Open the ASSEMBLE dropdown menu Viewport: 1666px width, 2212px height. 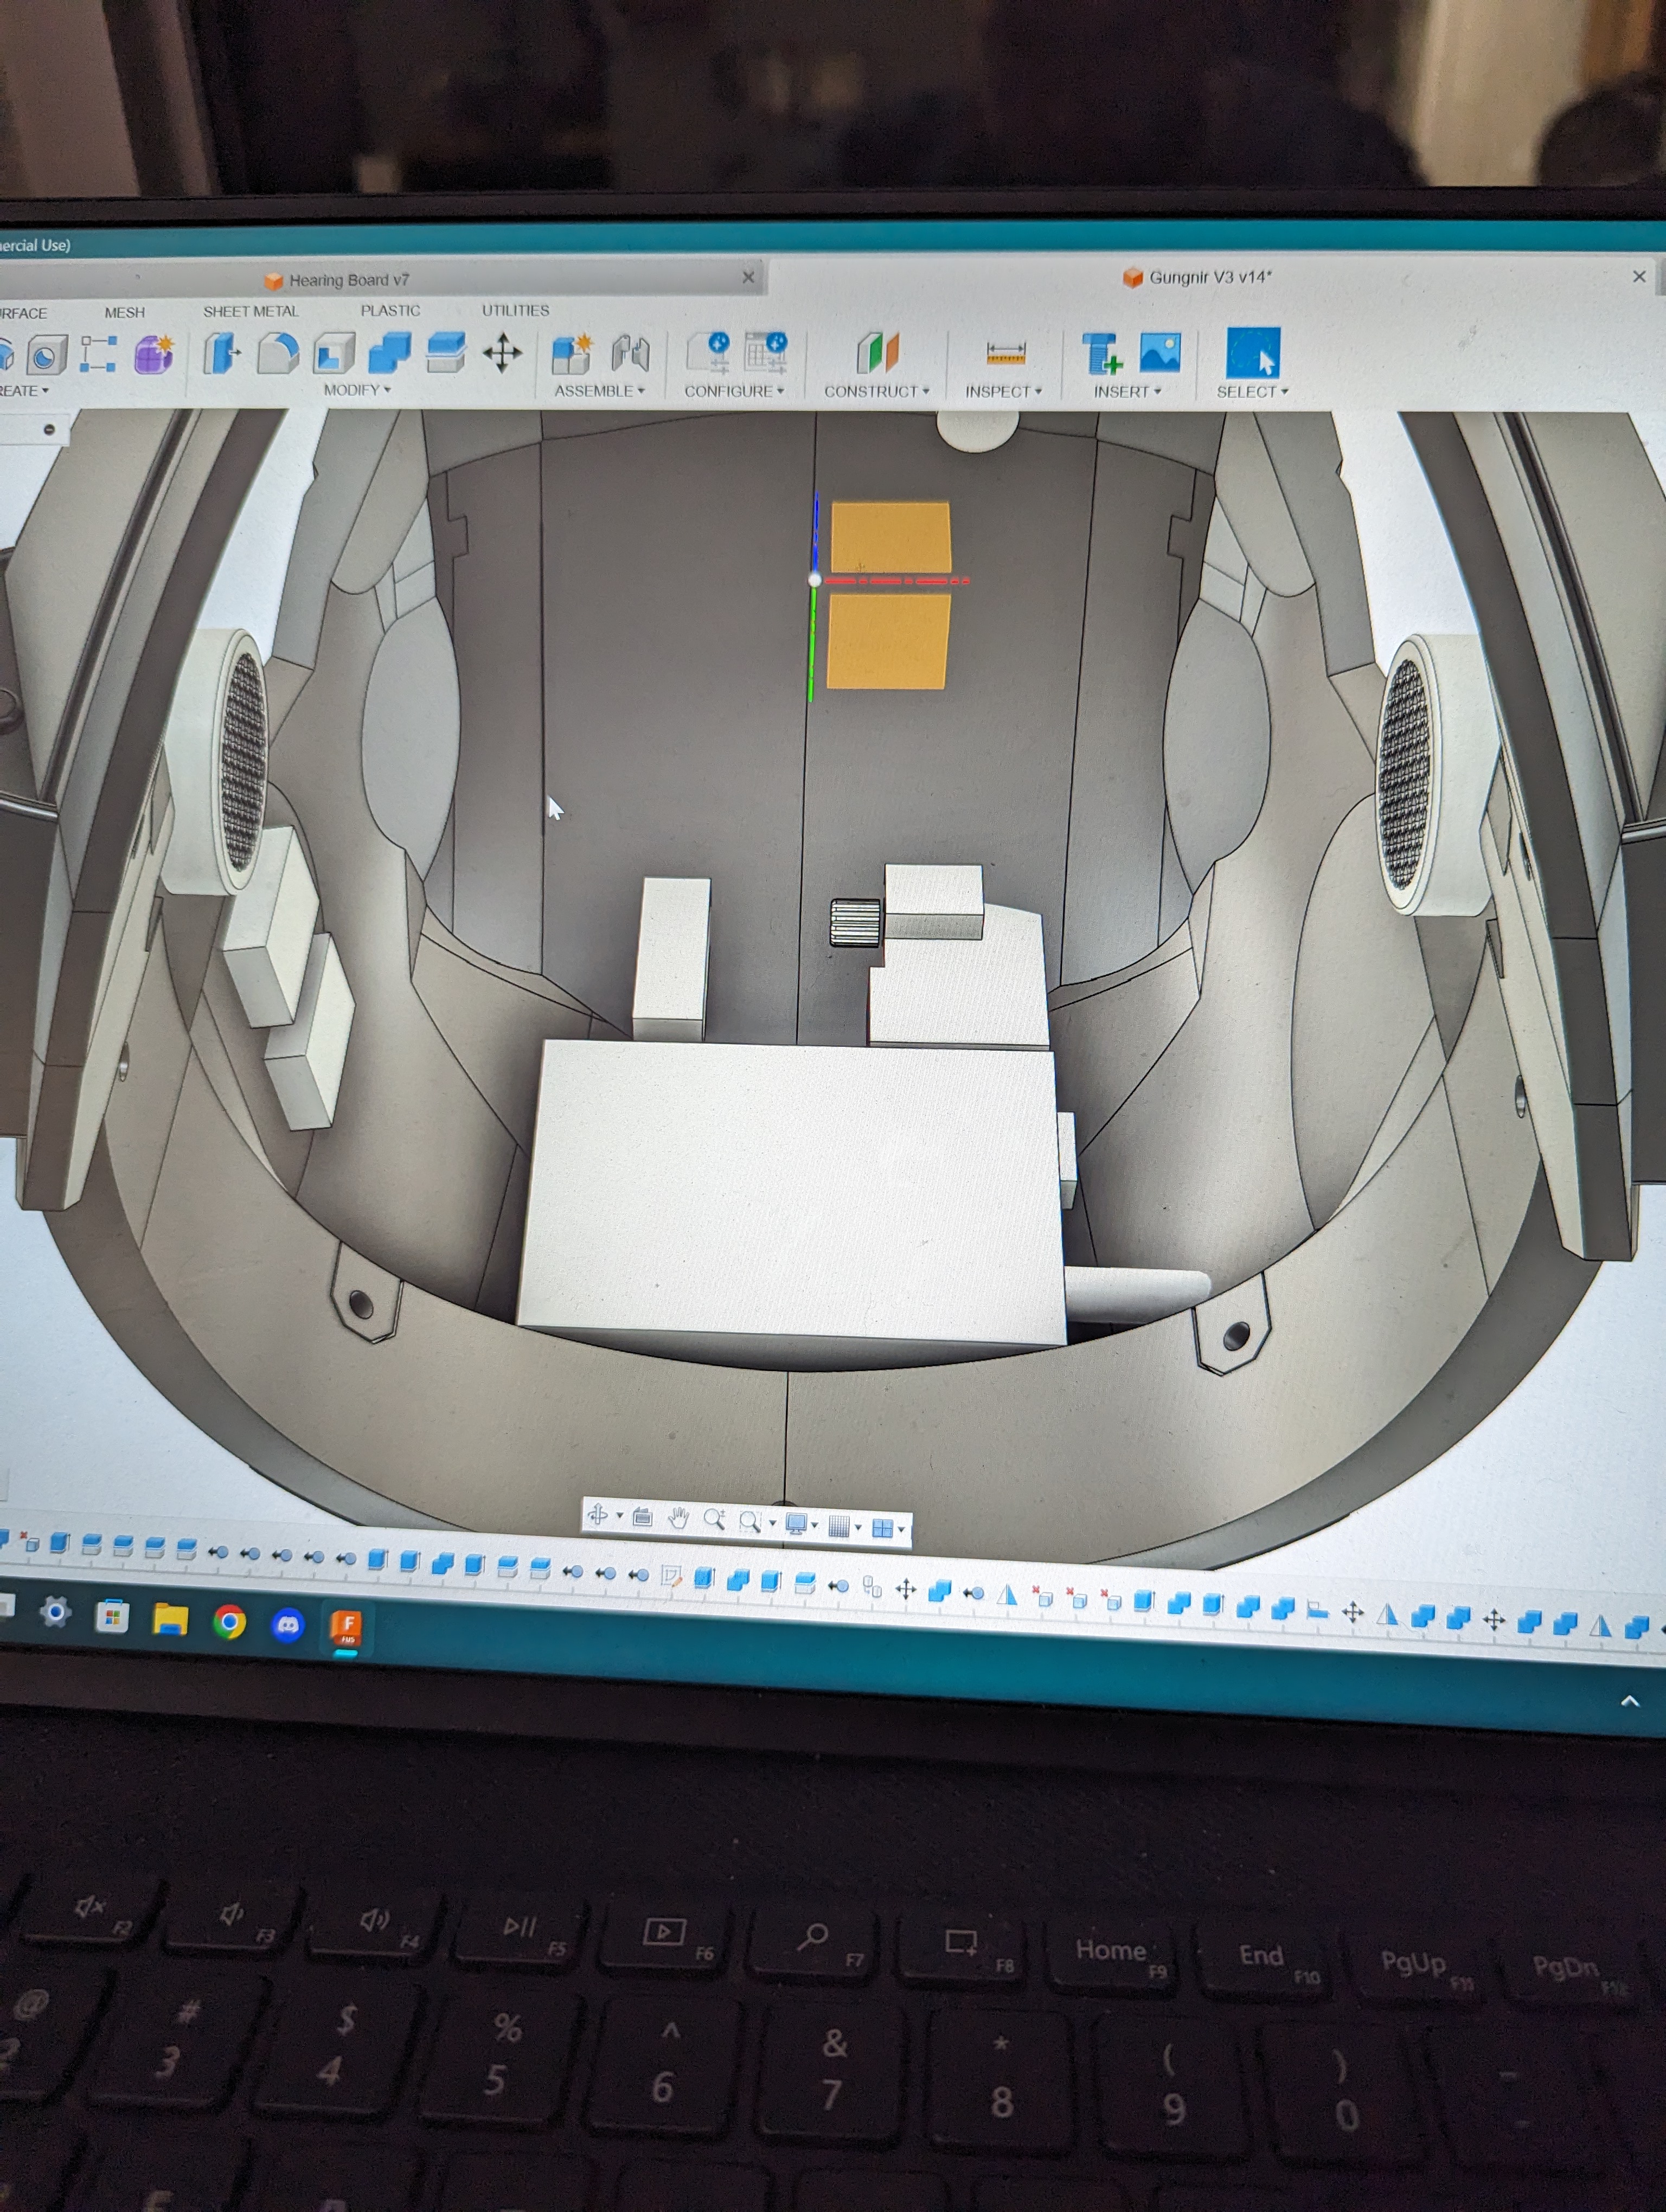(600, 391)
